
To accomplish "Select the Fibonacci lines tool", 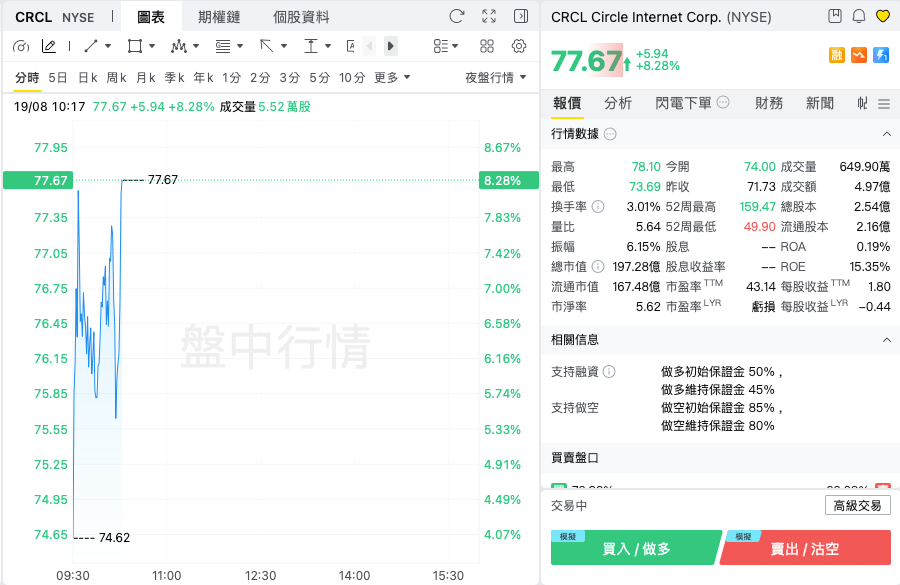I will point(223,46).
